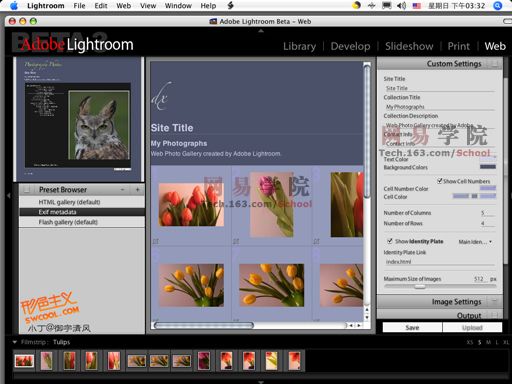Click the volume icon in menu bar

402,5
